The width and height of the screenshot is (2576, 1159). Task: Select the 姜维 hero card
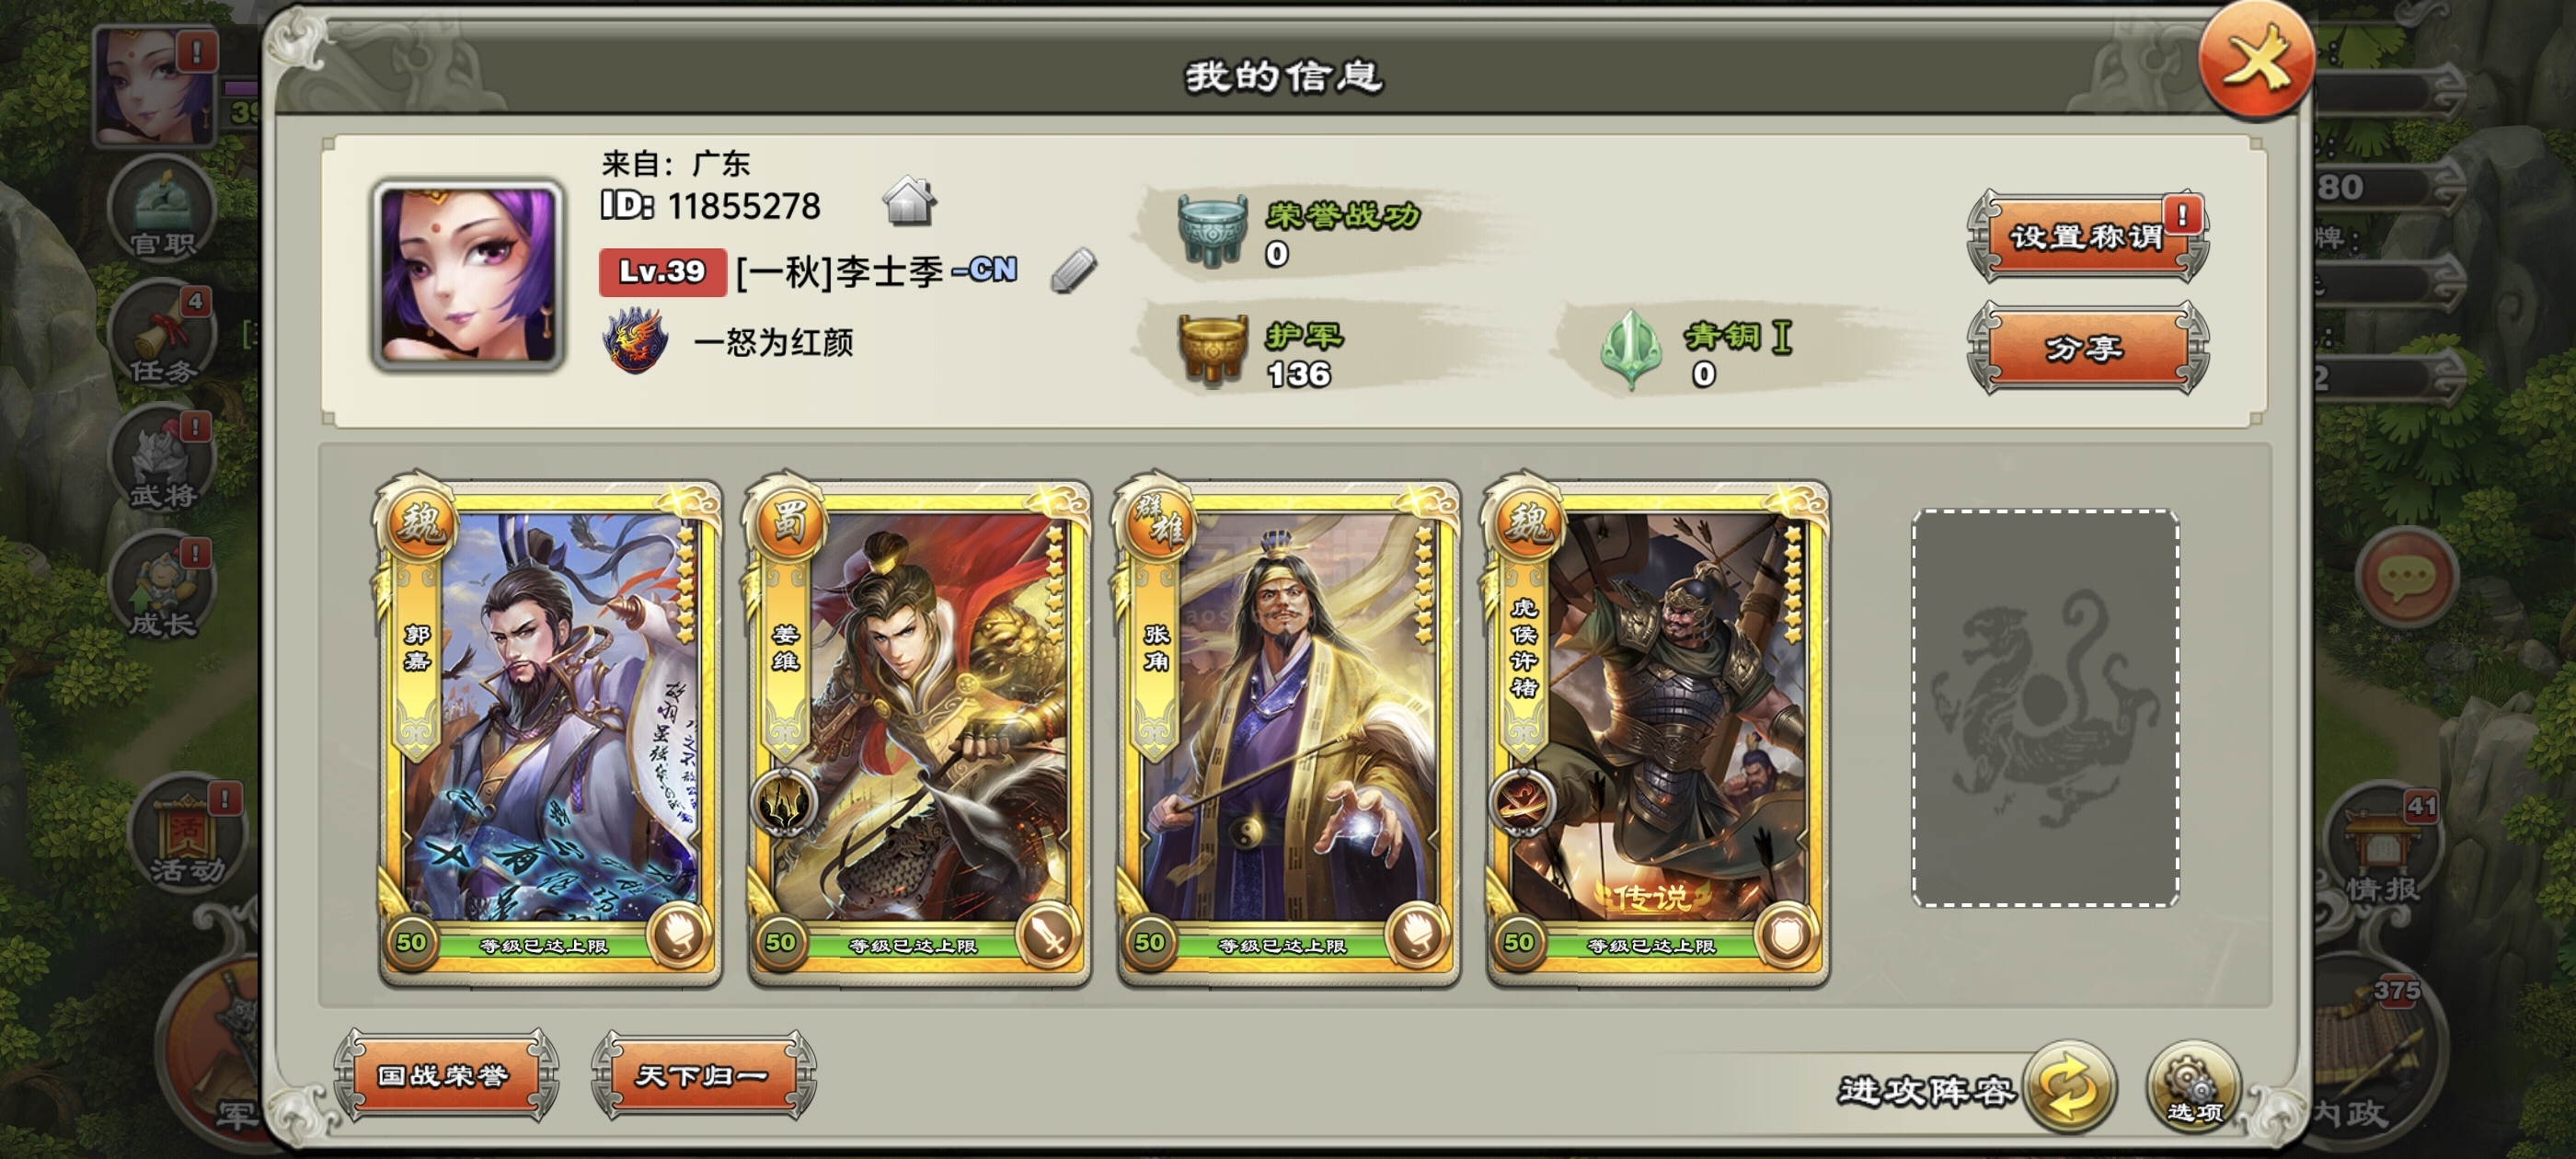918,733
